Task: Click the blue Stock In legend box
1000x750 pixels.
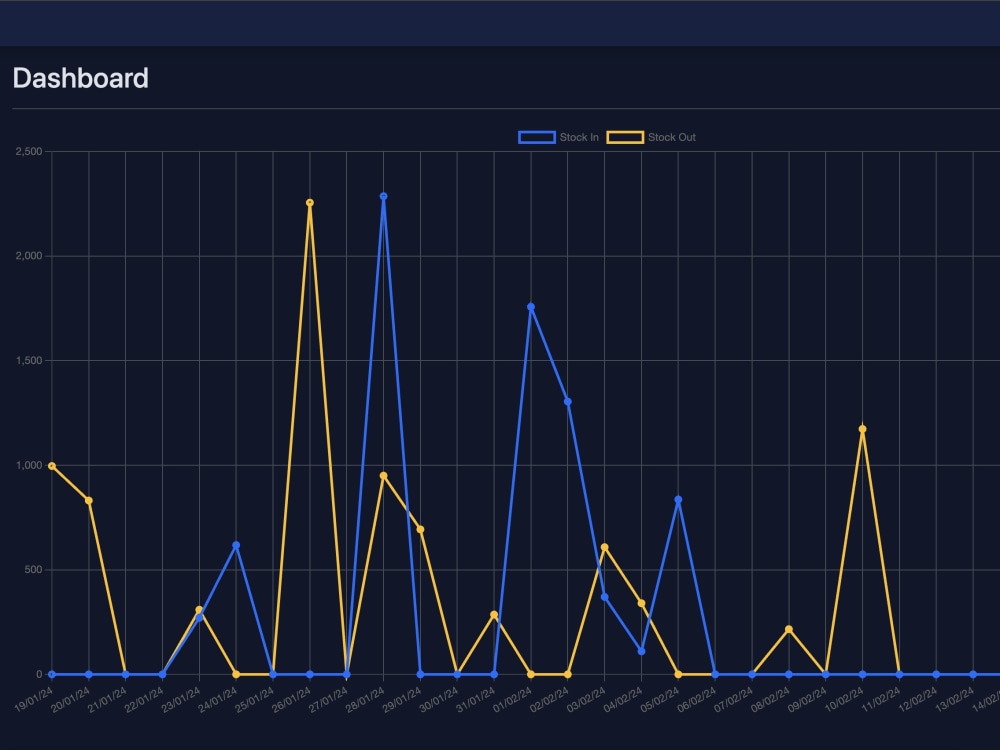Action: 537,137
